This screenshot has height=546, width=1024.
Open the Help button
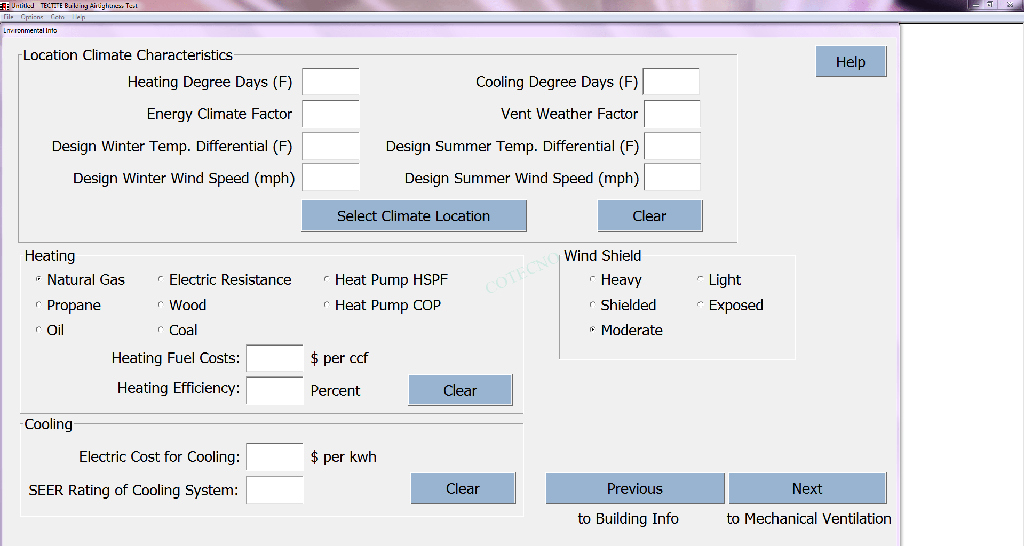850,62
